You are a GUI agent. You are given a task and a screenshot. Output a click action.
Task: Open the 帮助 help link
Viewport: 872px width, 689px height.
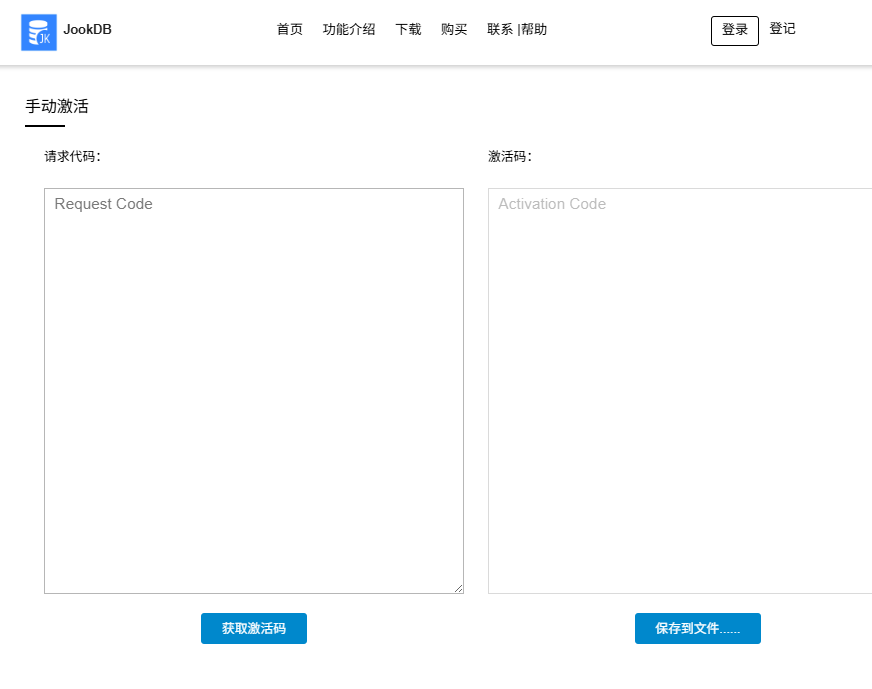click(x=534, y=30)
